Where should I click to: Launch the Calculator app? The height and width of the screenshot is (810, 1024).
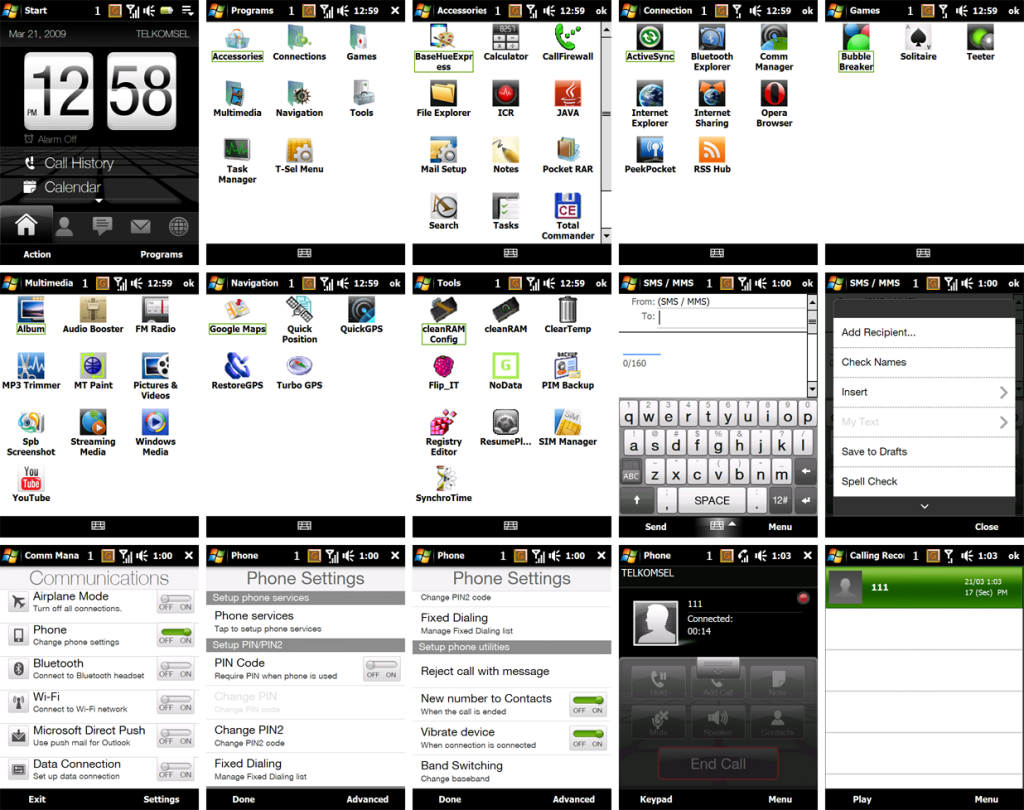(x=505, y=43)
